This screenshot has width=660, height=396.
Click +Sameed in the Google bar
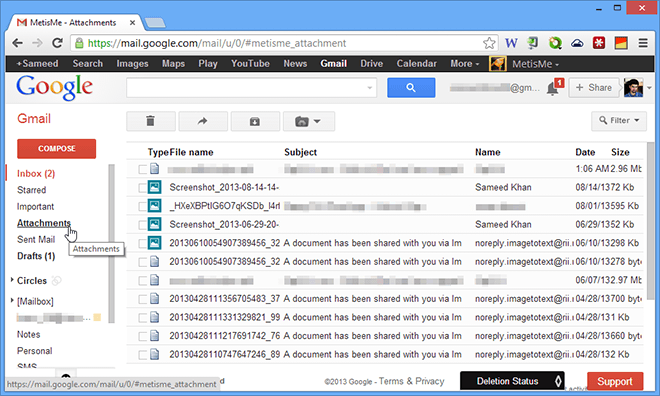pyautogui.click(x=37, y=64)
